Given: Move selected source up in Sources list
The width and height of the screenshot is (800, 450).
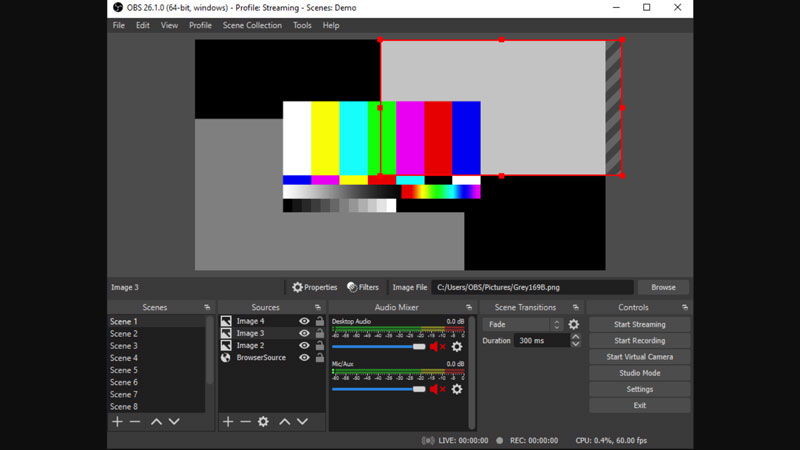Looking at the screenshot, I should tap(284, 422).
